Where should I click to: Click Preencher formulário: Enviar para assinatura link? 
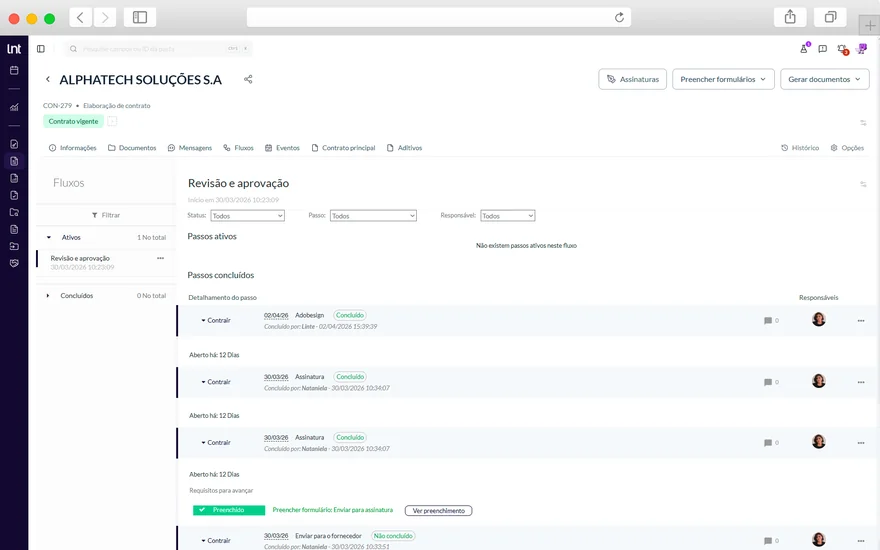[333, 510]
